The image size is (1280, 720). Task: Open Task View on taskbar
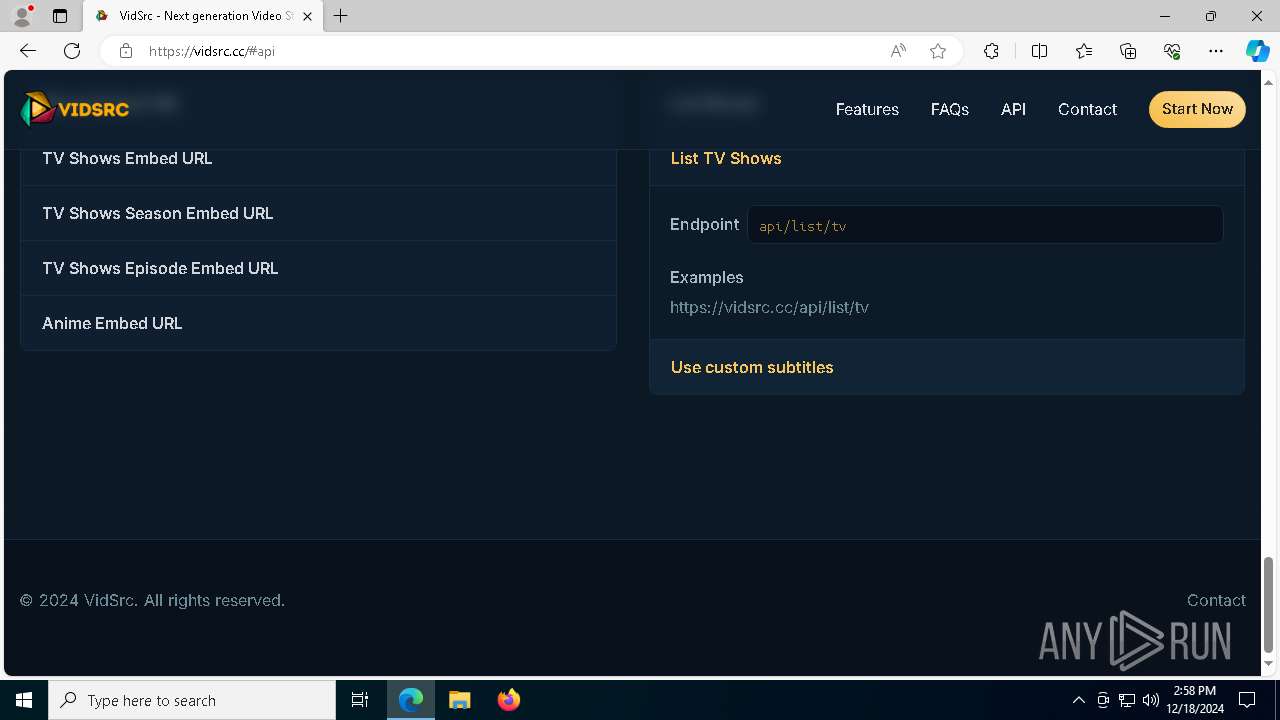click(x=360, y=700)
